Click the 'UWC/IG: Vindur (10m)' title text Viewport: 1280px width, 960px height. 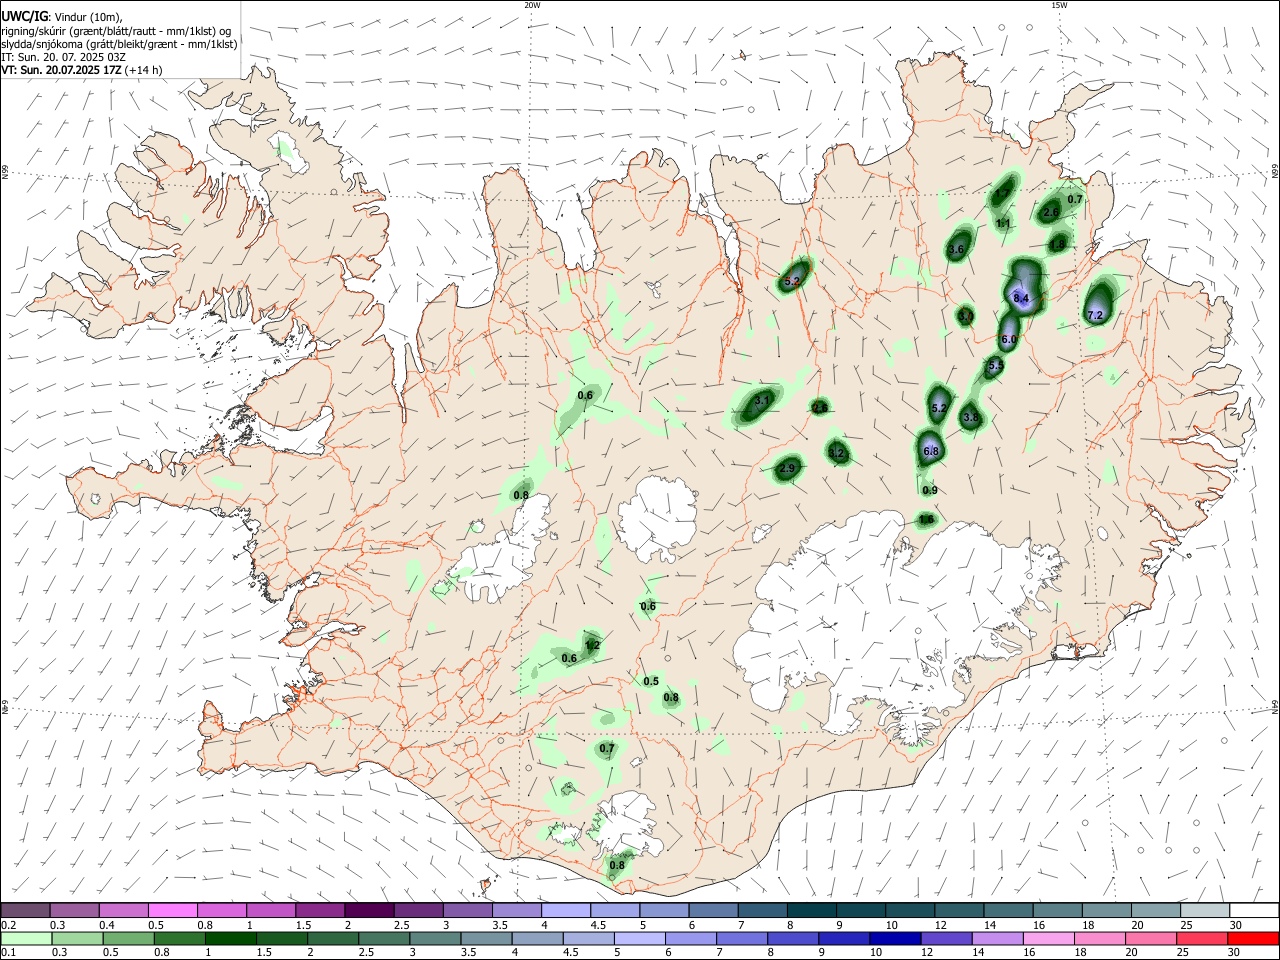coord(61,16)
